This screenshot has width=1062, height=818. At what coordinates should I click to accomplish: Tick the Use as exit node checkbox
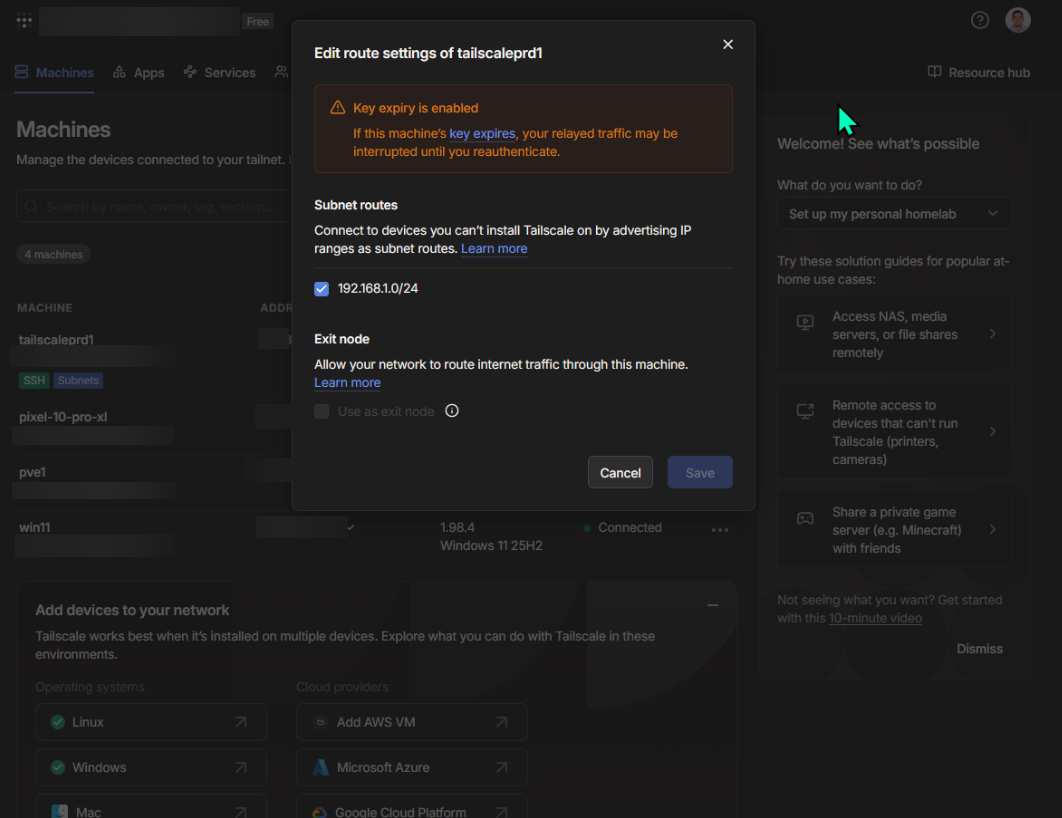pos(322,412)
